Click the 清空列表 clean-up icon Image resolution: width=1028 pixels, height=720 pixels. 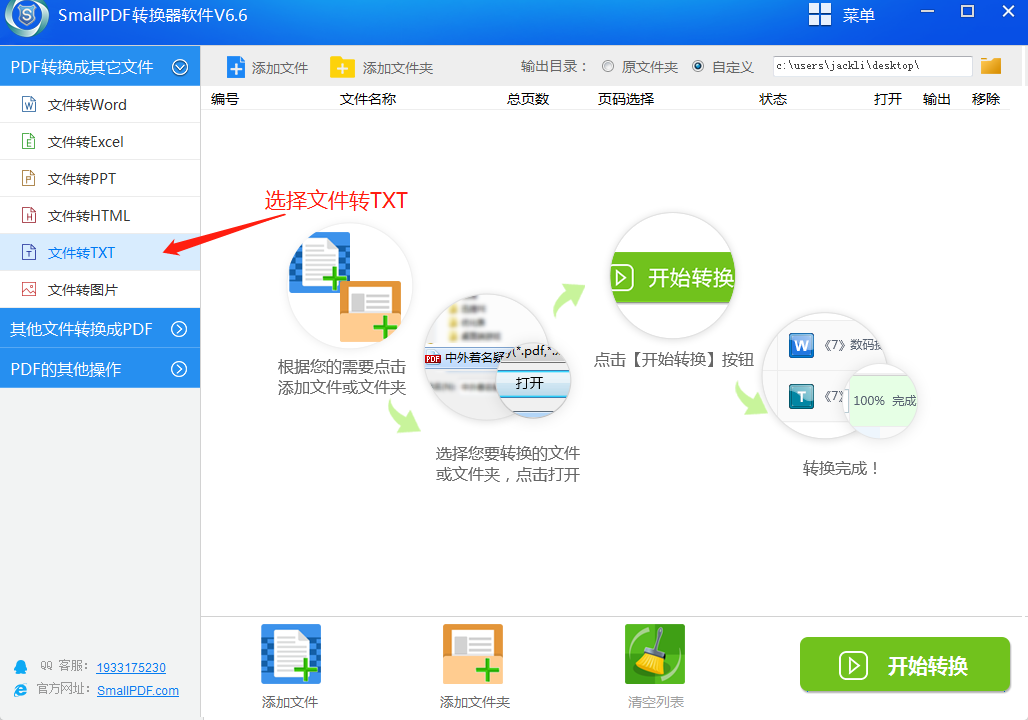point(654,653)
